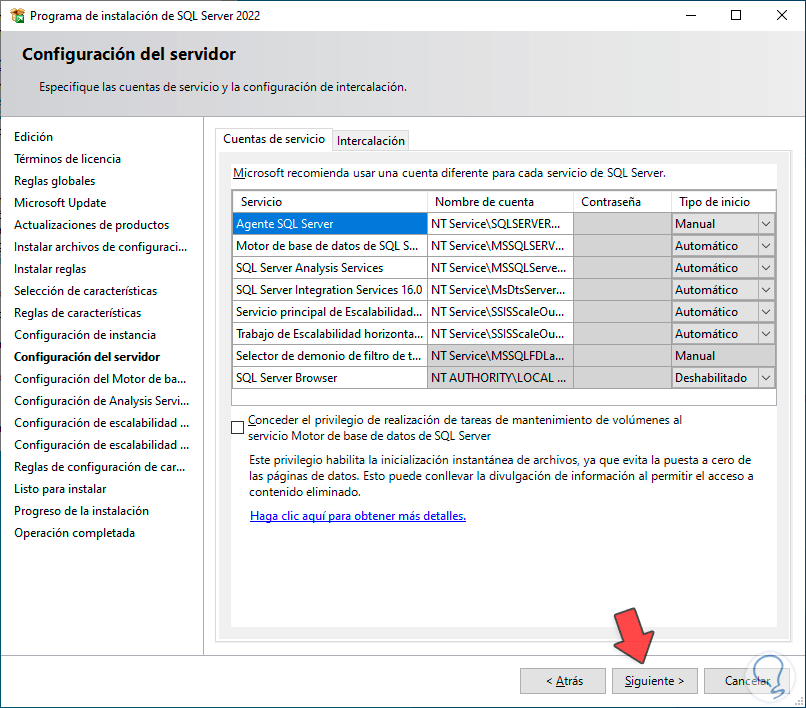Close the SQL Server setup window

(x=782, y=15)
